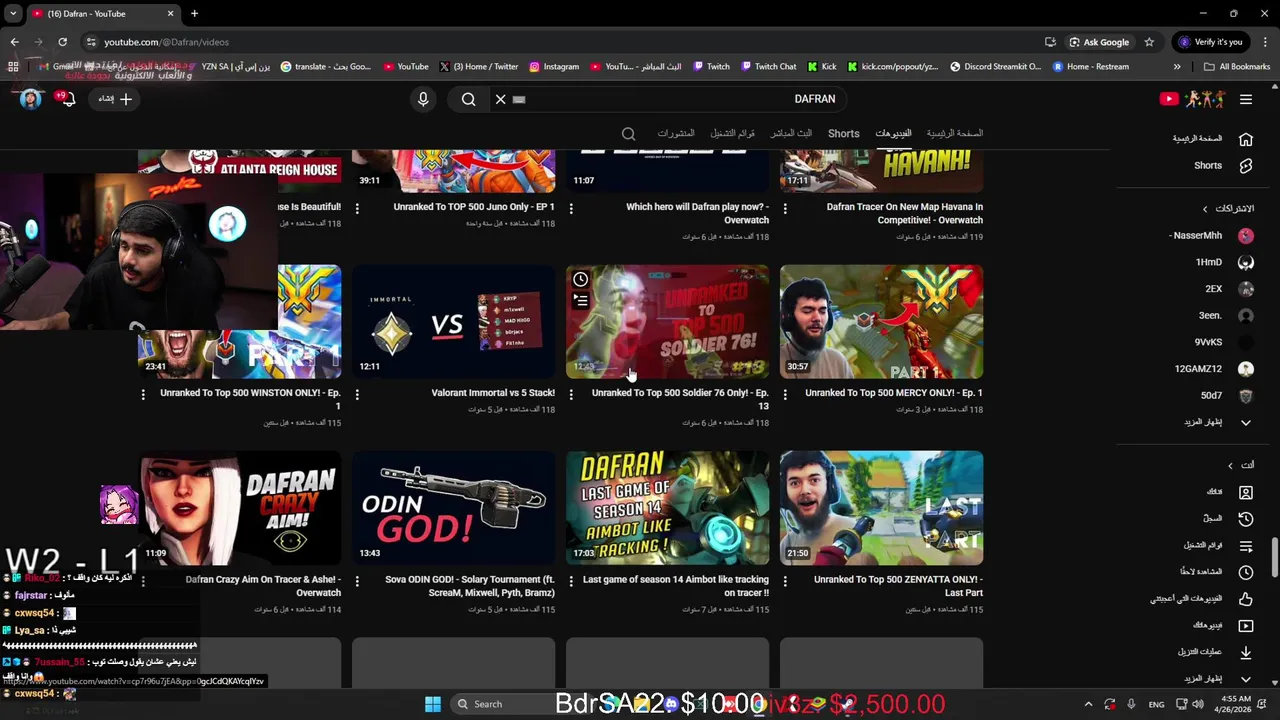Open options for Sova ODIN GOD! video
1280x720 pixels.
point(357,580)
